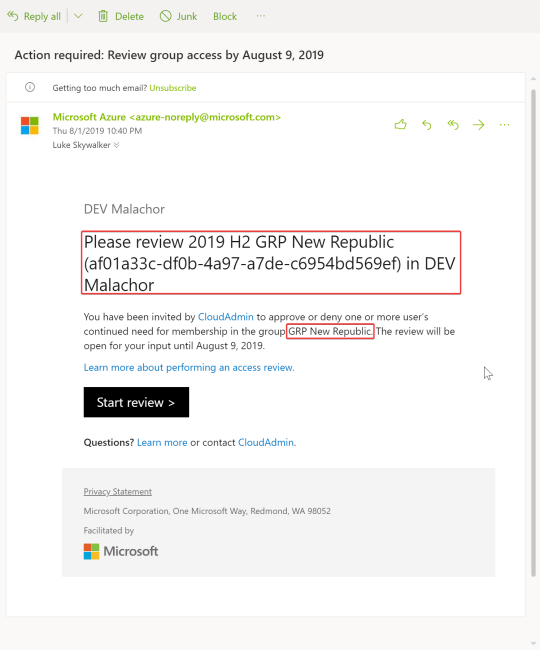The height and width of the screenshot is (650, 540).
Task: Click the Start review button
Action: pos(136,402)
